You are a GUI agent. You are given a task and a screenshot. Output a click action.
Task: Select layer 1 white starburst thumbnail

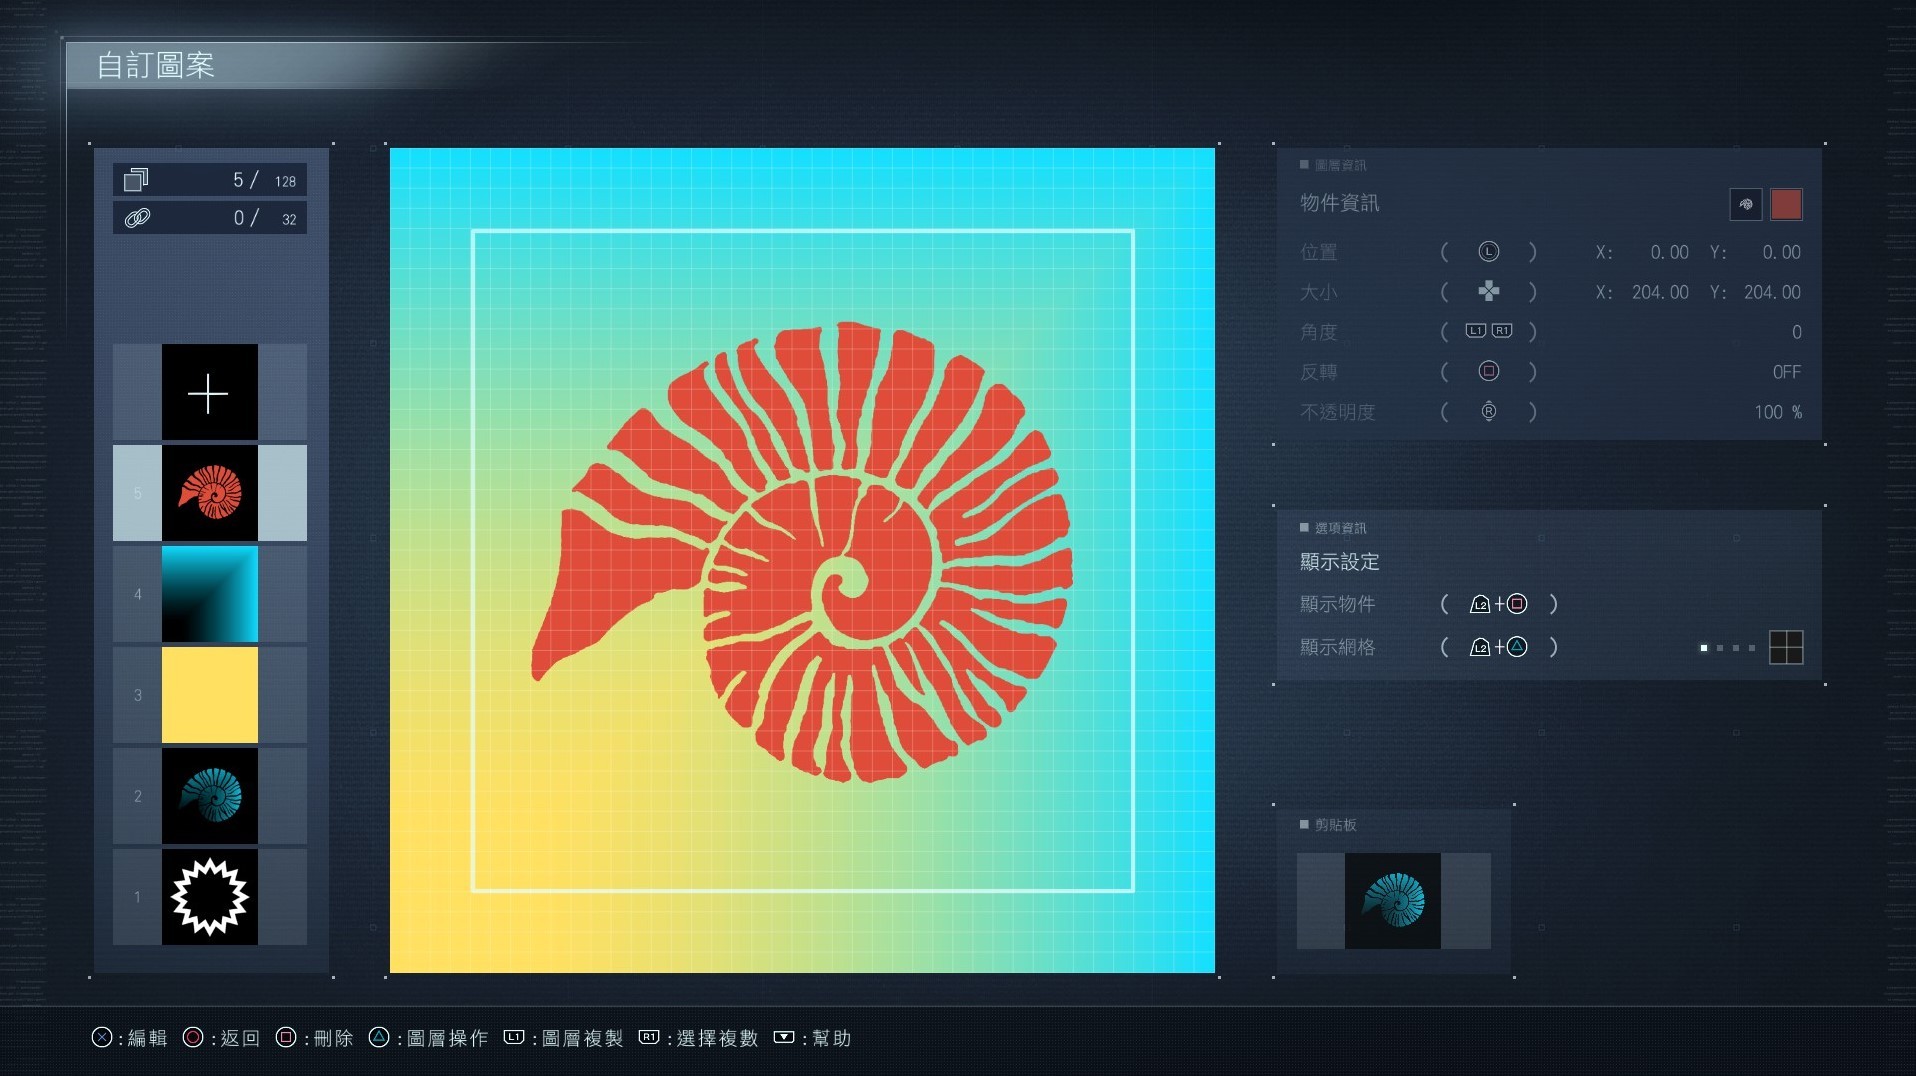[209, 897]
